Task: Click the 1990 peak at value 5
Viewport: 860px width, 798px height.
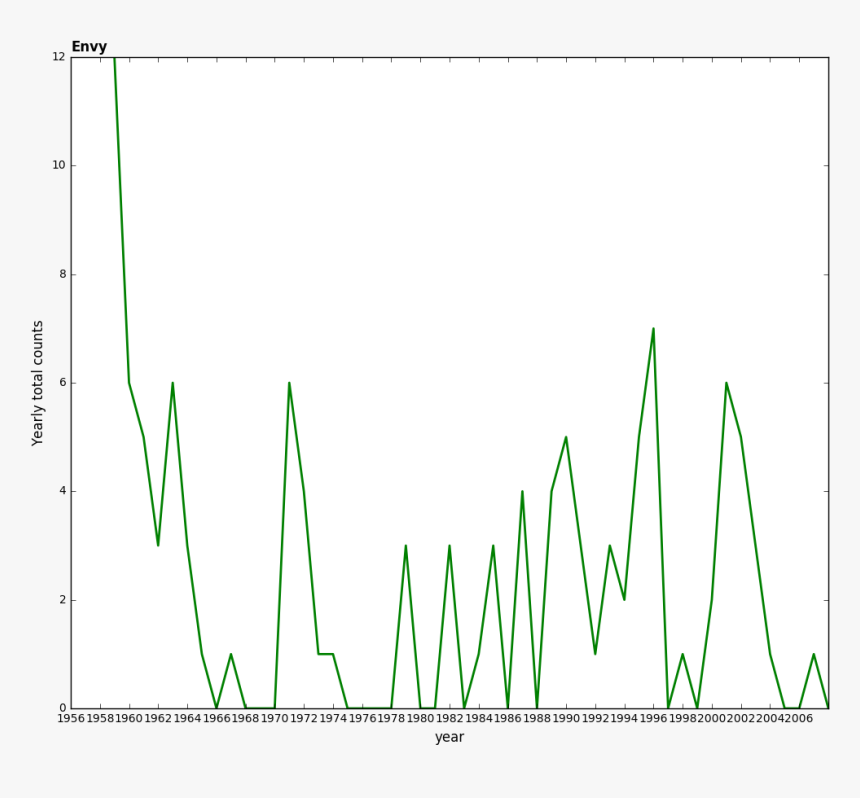Action: (x=566, y=437)
